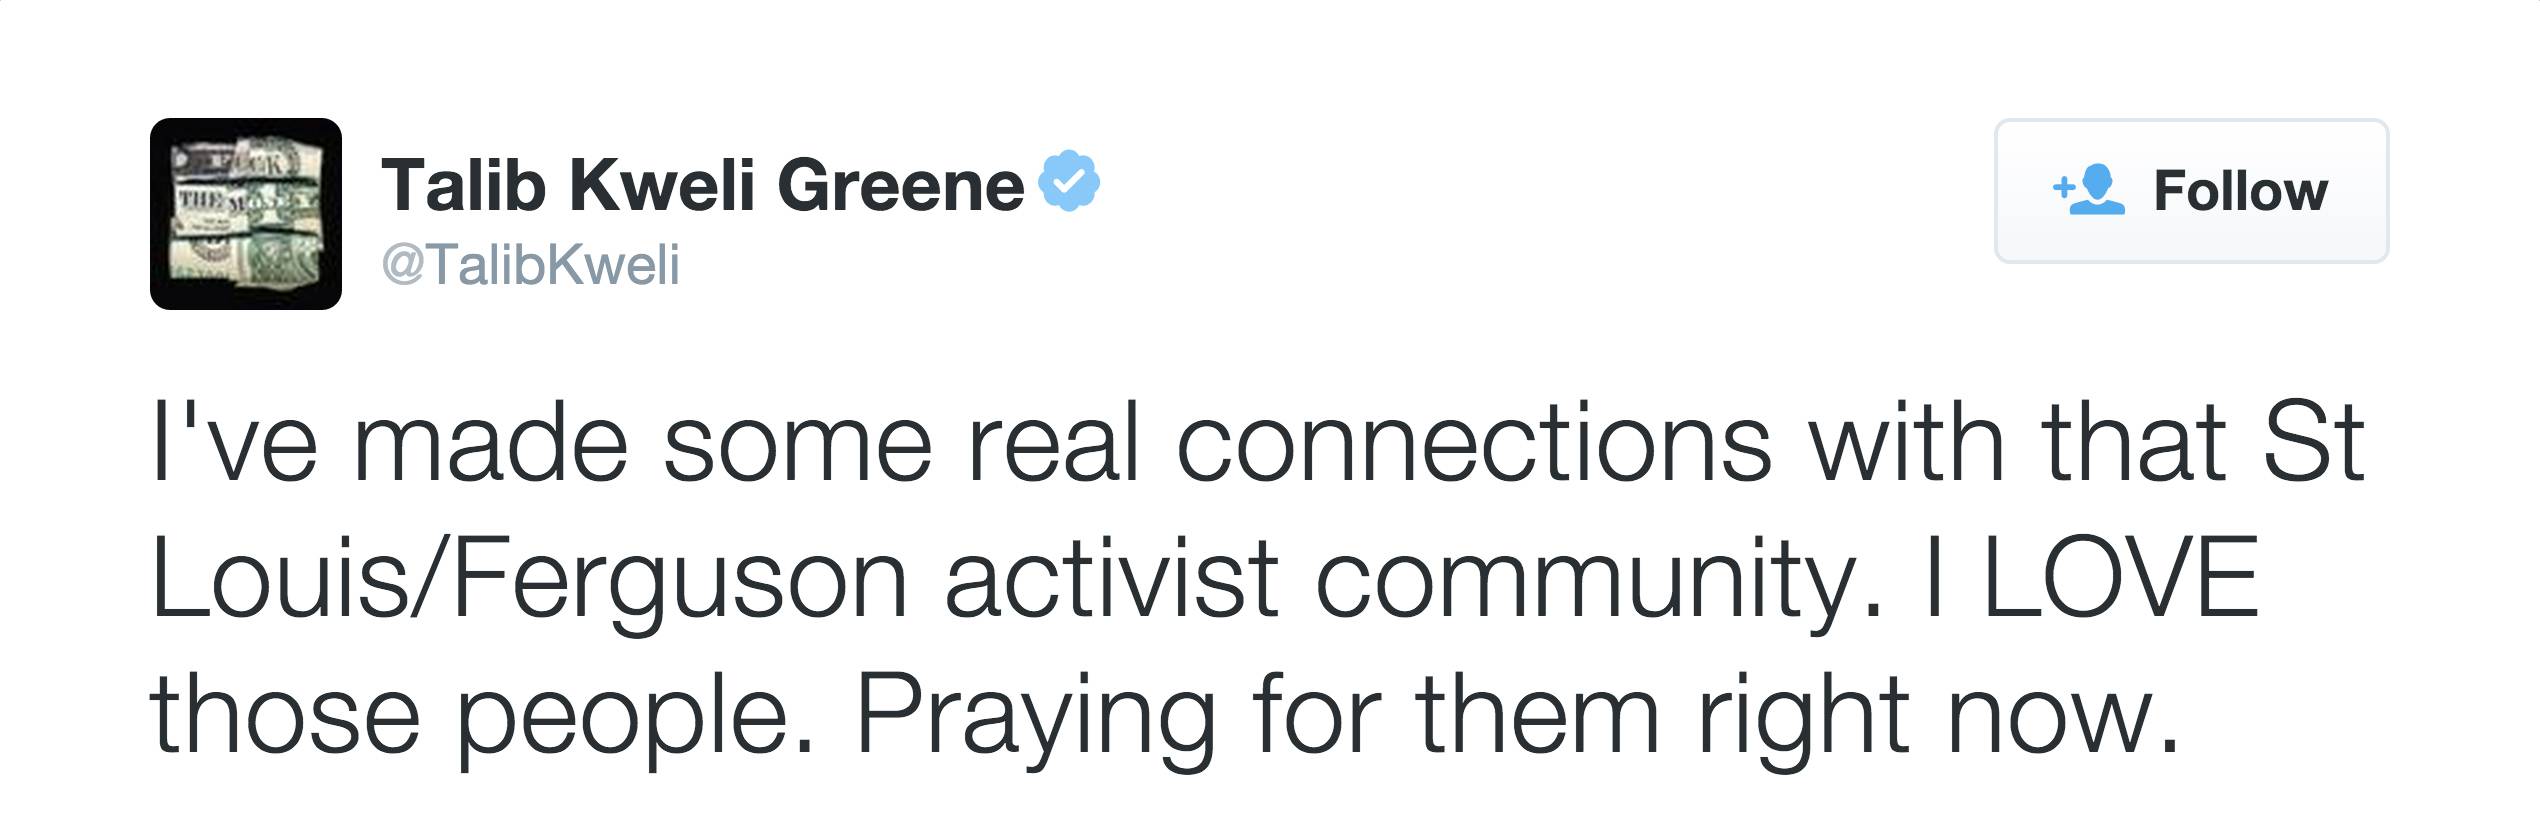Click the blue check seal beside Talib Kweli Greene
Screen dimensions: 2540x818
coord(1067,183)
